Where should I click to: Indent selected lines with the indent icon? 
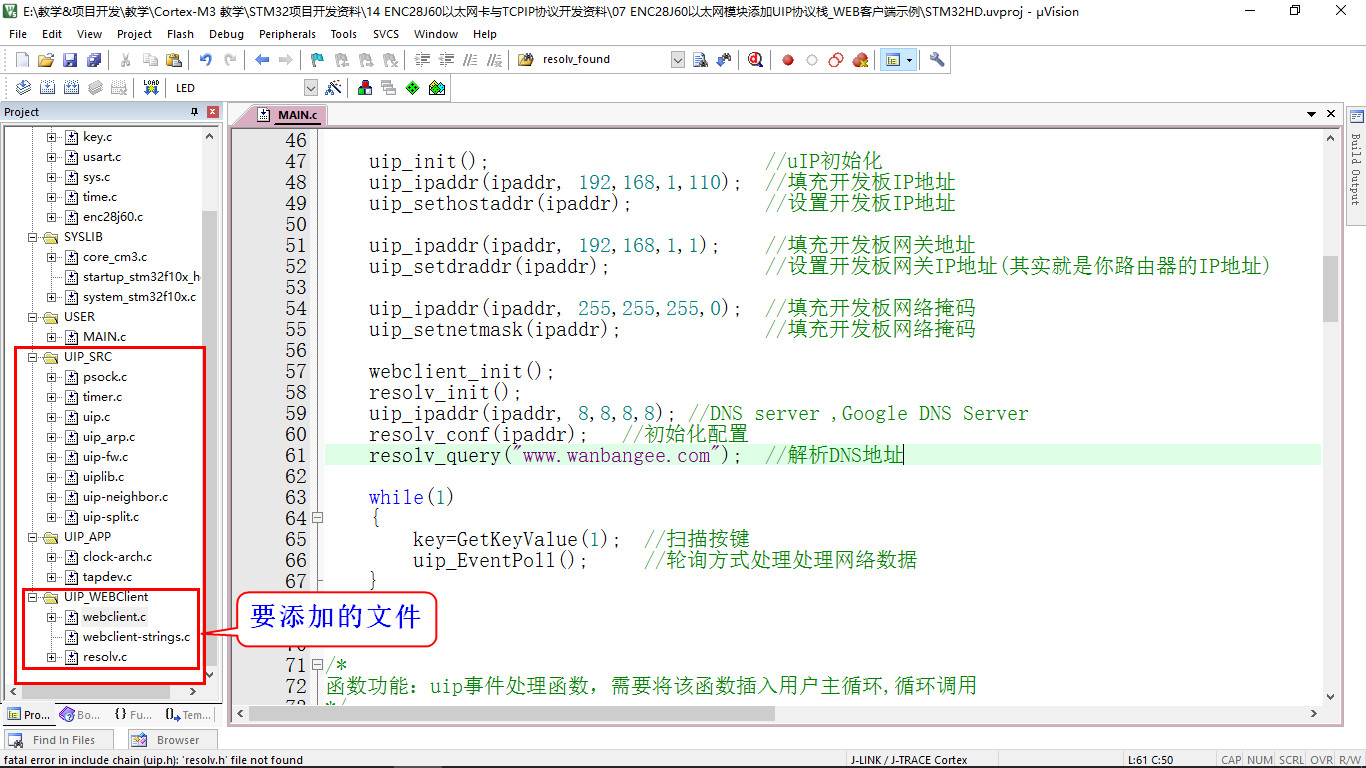pos(422,60)
